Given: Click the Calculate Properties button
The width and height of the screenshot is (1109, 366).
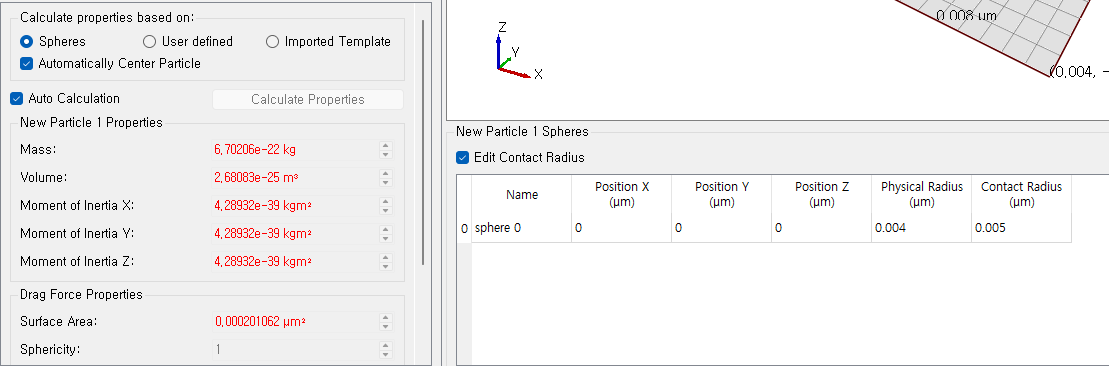Looking at the screenshot, I should point(308,100).
